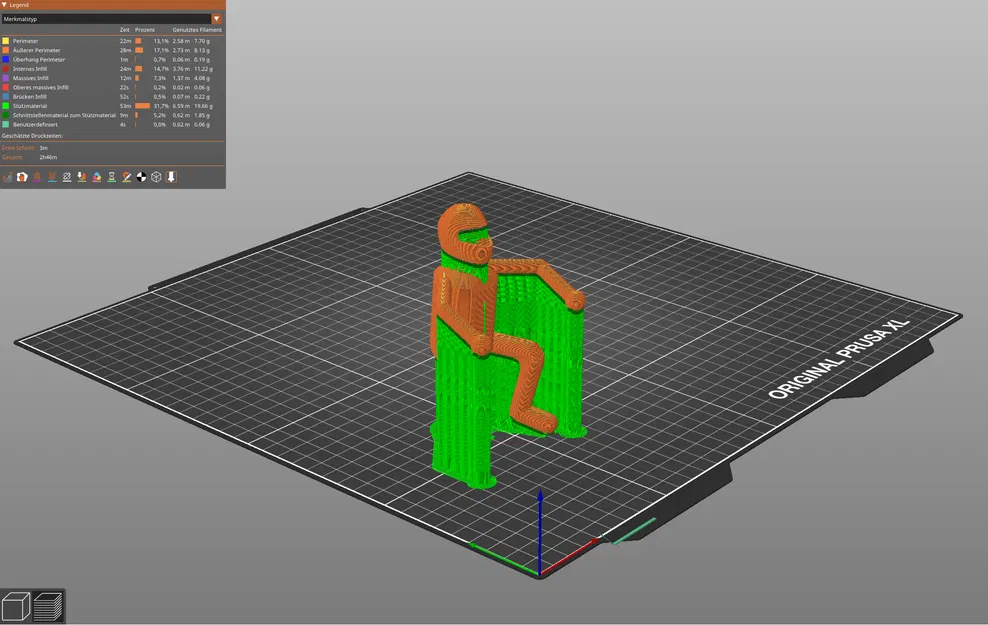
Task: Click the Gesamt 2h46m total time
Action: tap(30, 157)
